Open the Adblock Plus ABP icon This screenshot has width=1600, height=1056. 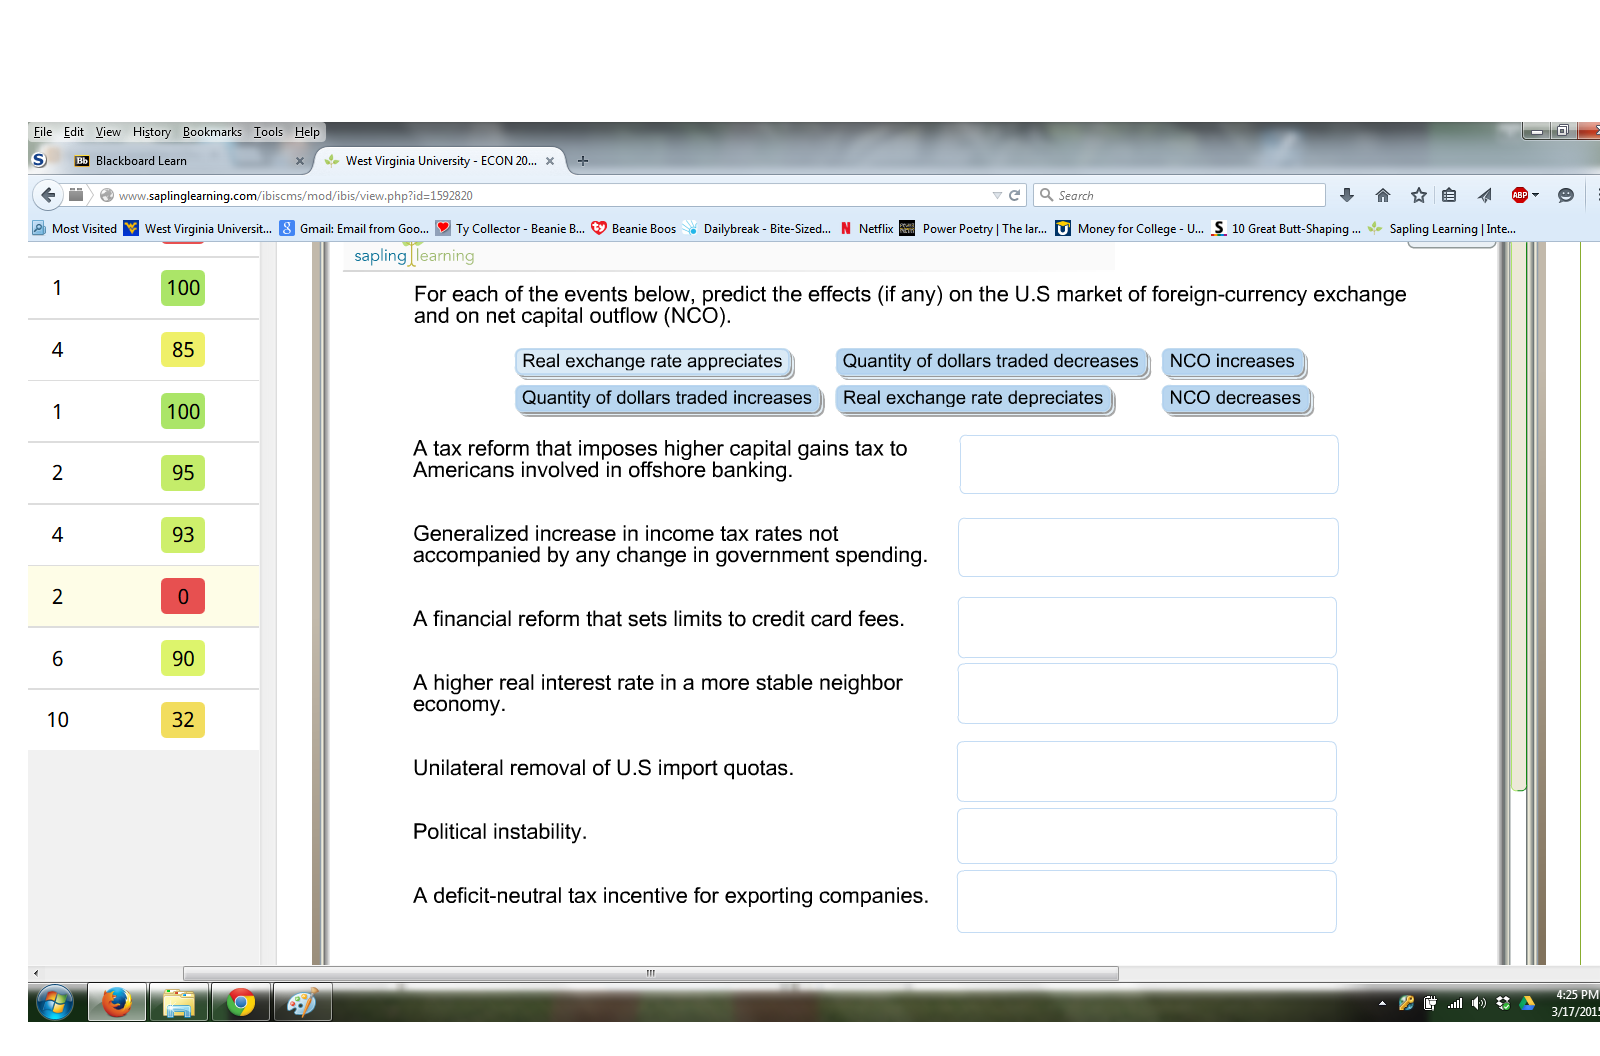[1520, 195]
